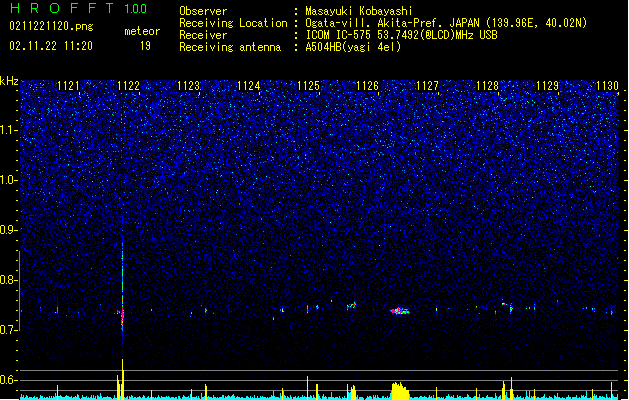Click the tall vertical meteor echo streak at 1122
This screenshot has width=629, height=400.
pos(122,287)
